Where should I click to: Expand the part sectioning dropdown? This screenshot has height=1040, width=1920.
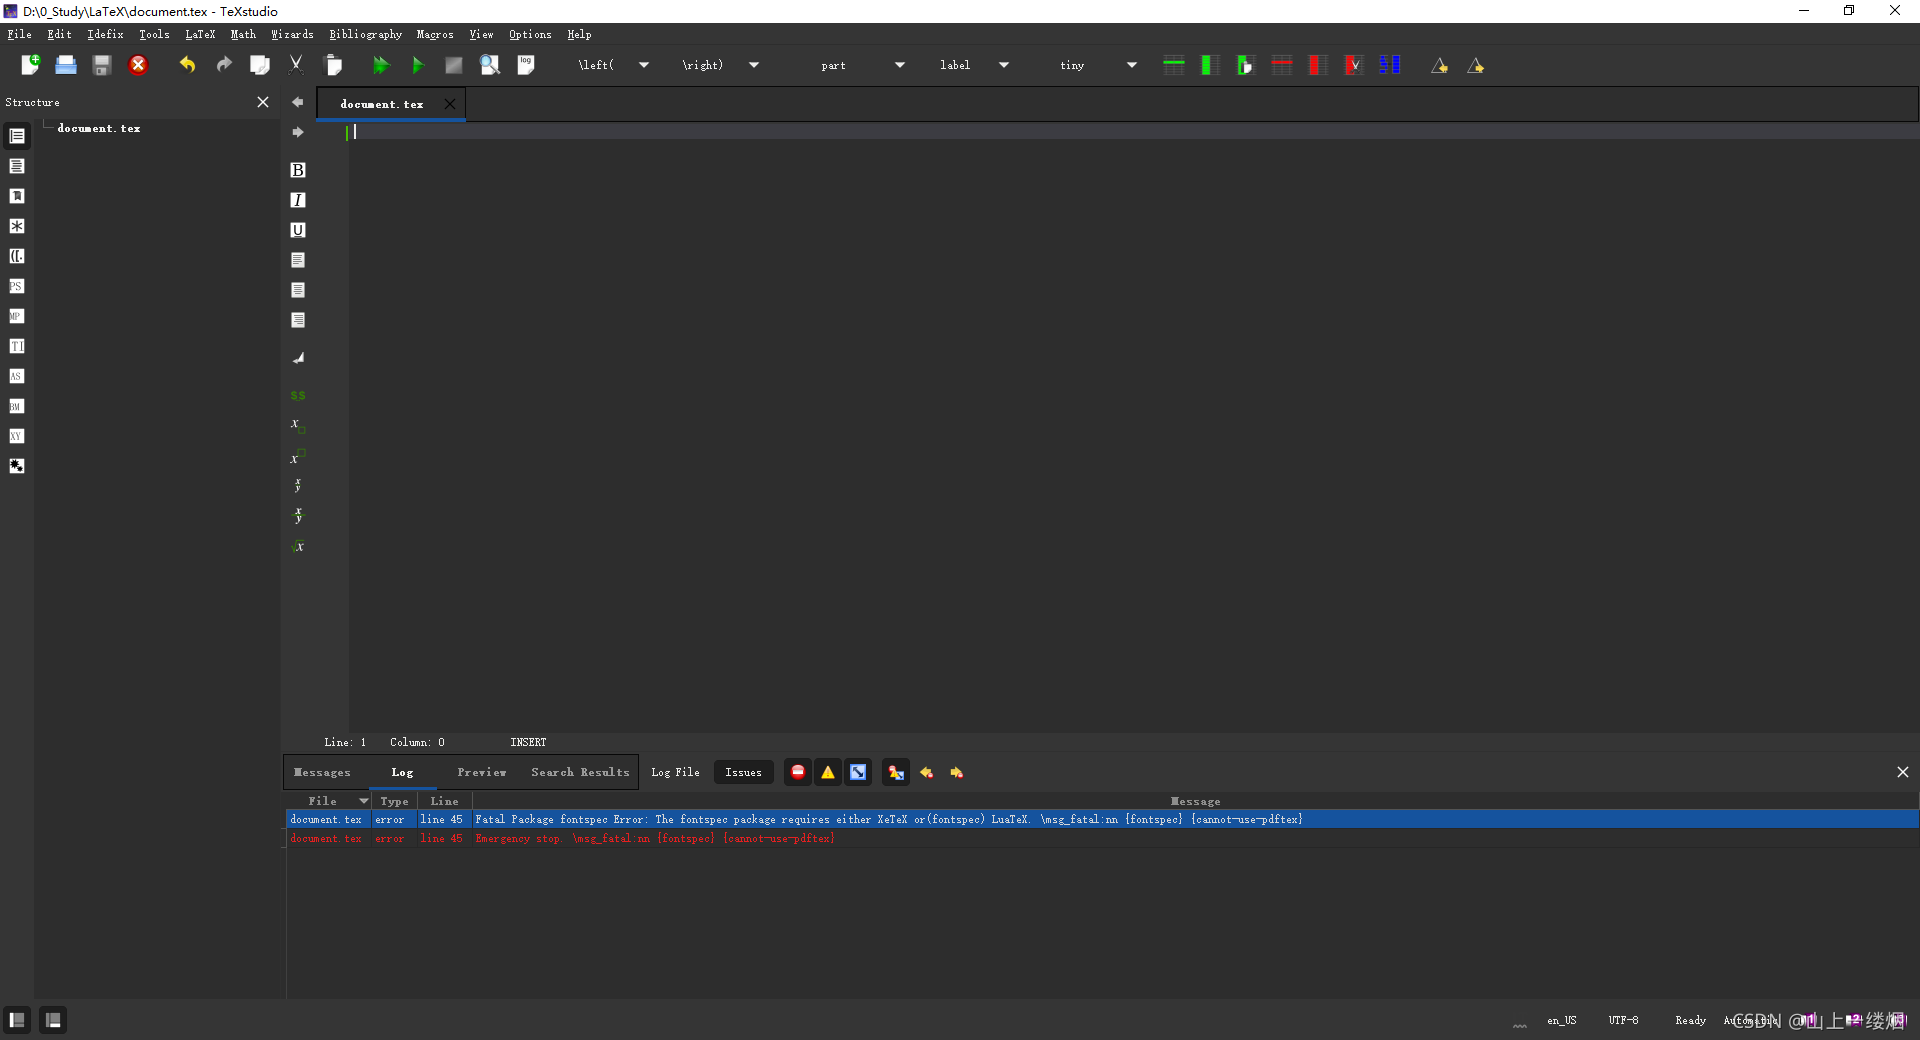(900, 65)
